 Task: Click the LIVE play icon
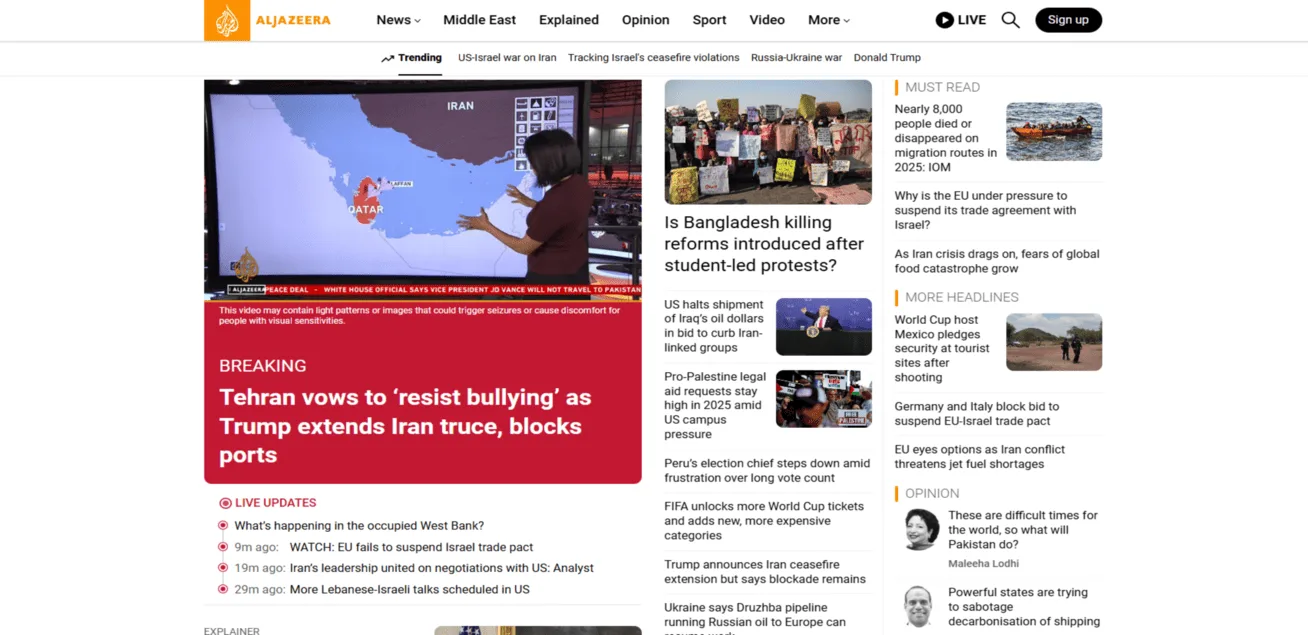[x=944, y=20]
